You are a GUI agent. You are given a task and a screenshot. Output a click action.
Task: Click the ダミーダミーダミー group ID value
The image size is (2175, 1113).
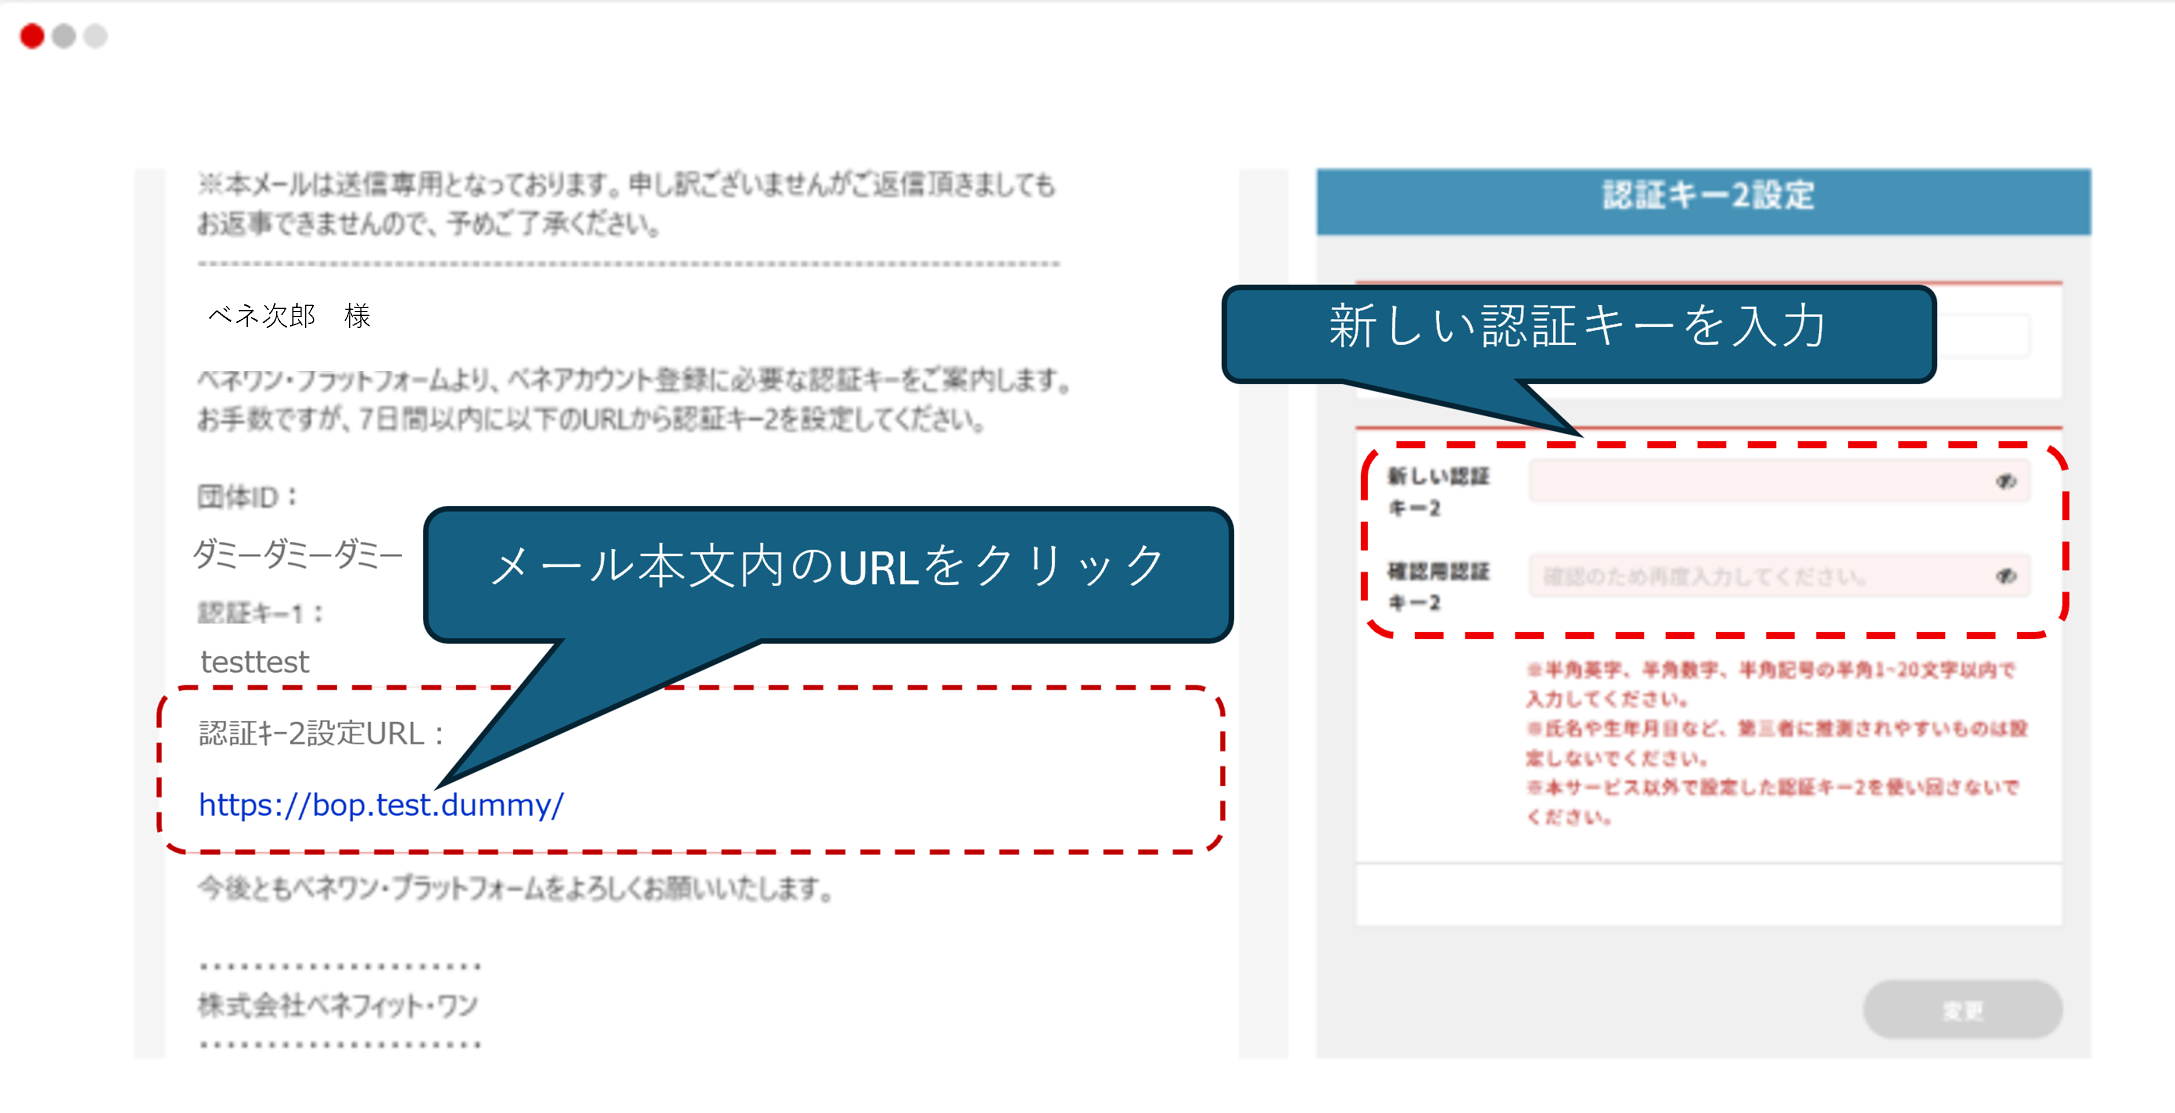coord(297,554)
